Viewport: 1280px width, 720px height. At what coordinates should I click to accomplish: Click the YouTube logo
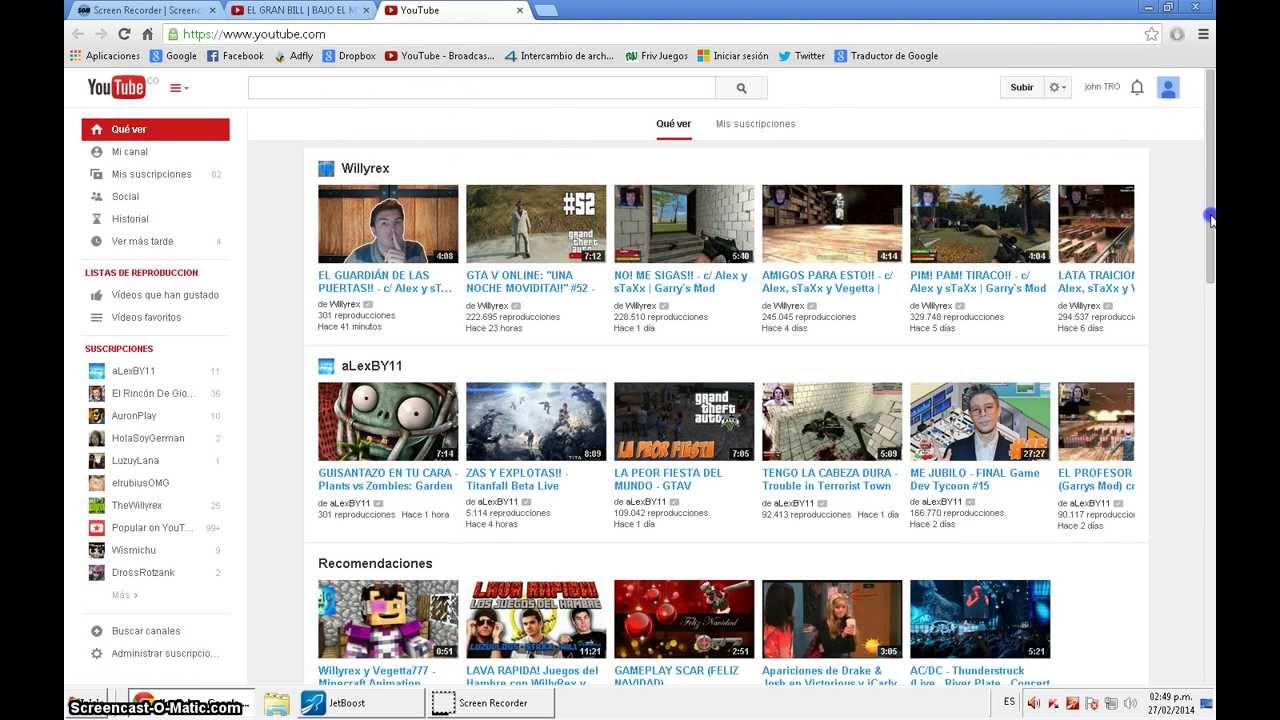118,87
